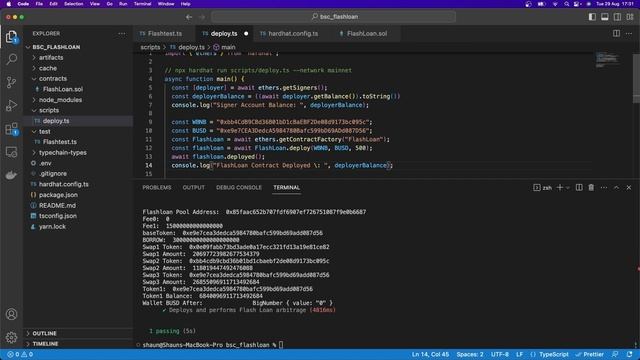Viewport: 640px width, 360px height.
Task: Toggle bottom panel visibility
Action: [605, 17]
